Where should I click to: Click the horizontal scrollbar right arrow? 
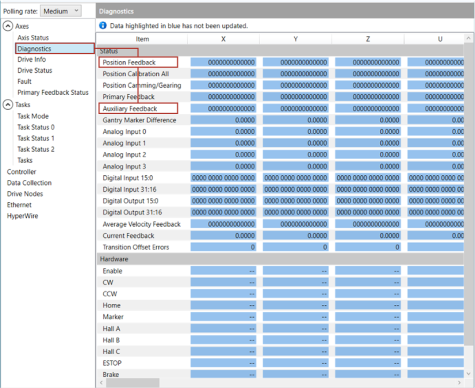pos(459,383)
